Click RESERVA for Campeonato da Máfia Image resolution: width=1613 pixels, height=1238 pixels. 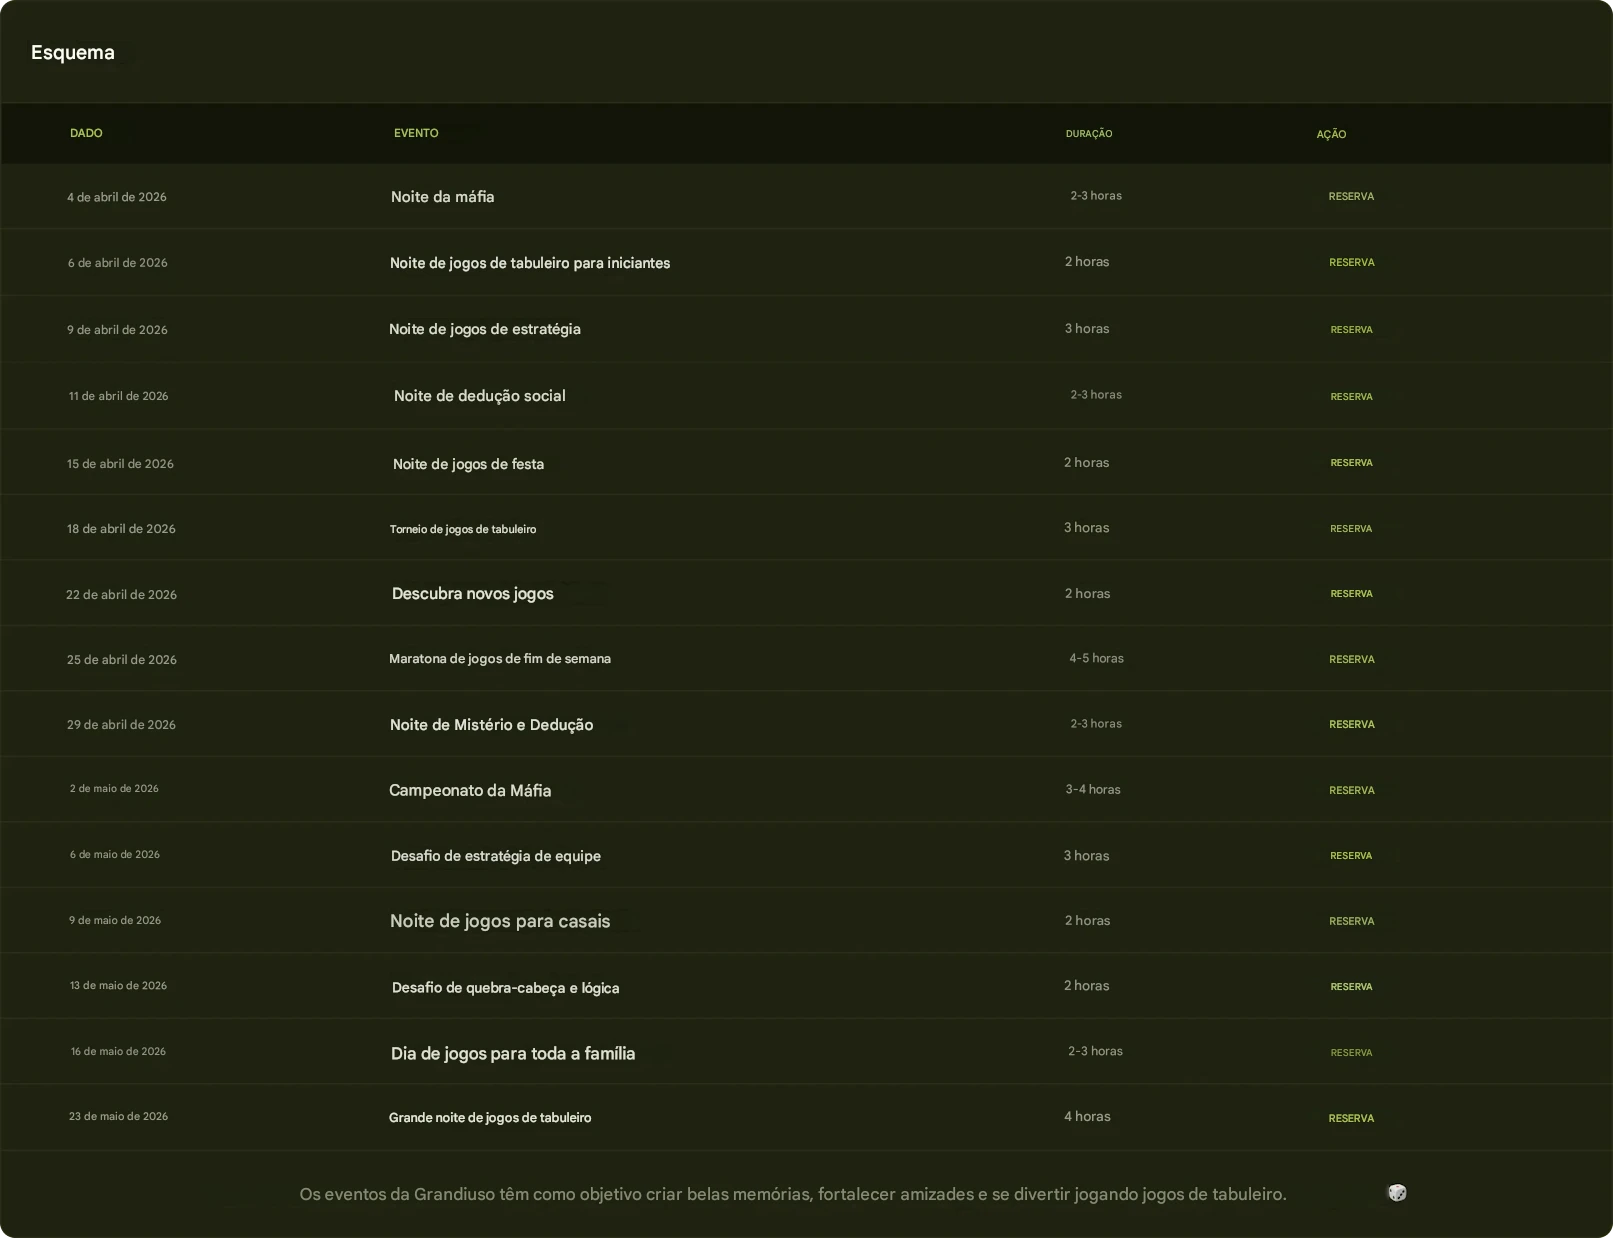click(1352, 791)
